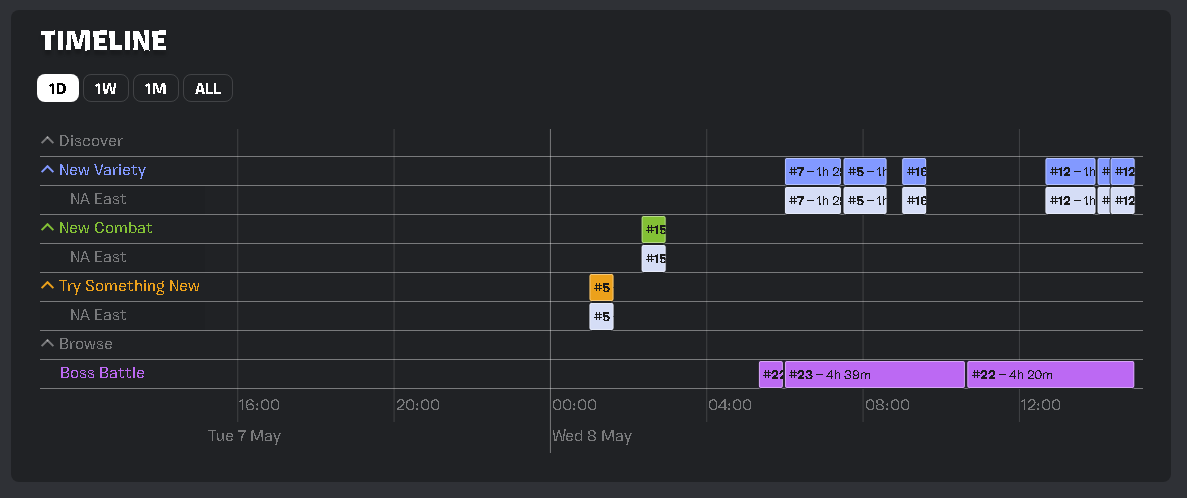Click pale #15 block under New Combat
Screen dimensions: 1187x498
(x=654, y=259)
